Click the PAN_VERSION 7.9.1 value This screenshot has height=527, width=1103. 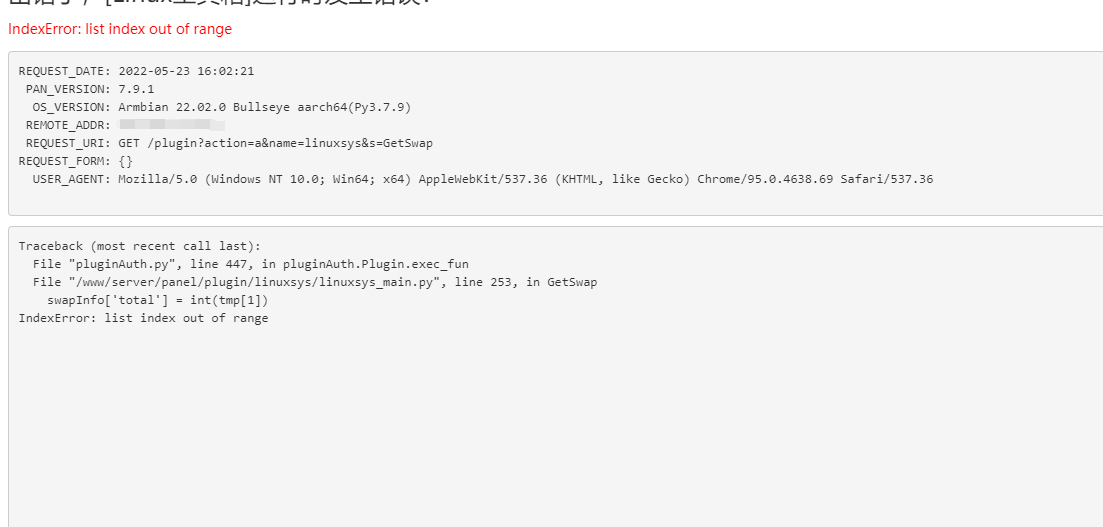click(x=136, y=89)
